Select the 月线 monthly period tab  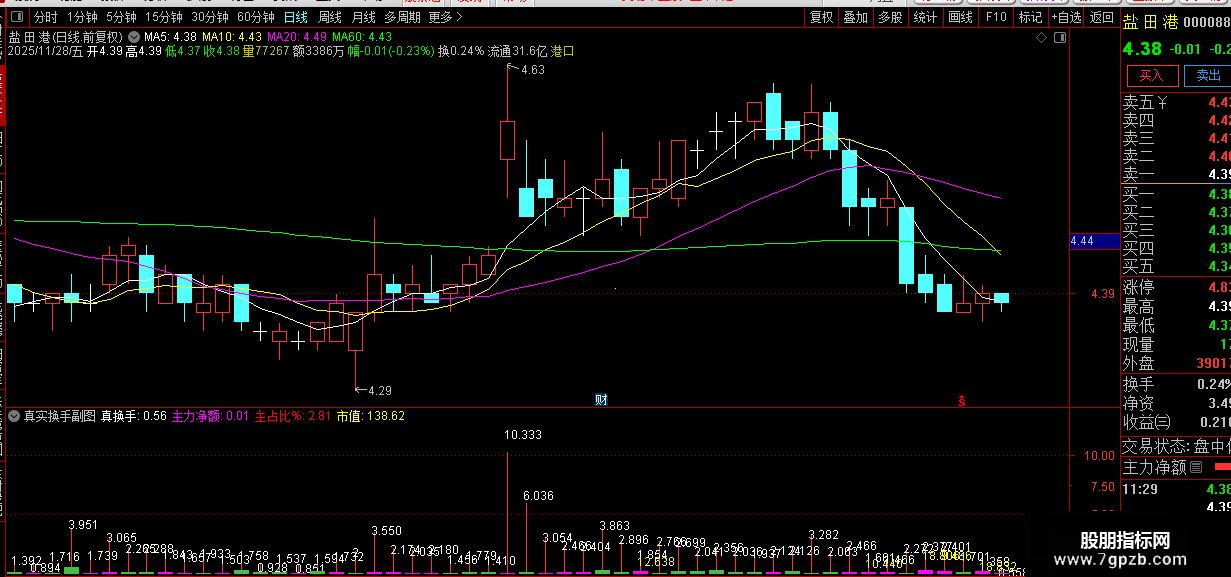click(x=363, y=17)
